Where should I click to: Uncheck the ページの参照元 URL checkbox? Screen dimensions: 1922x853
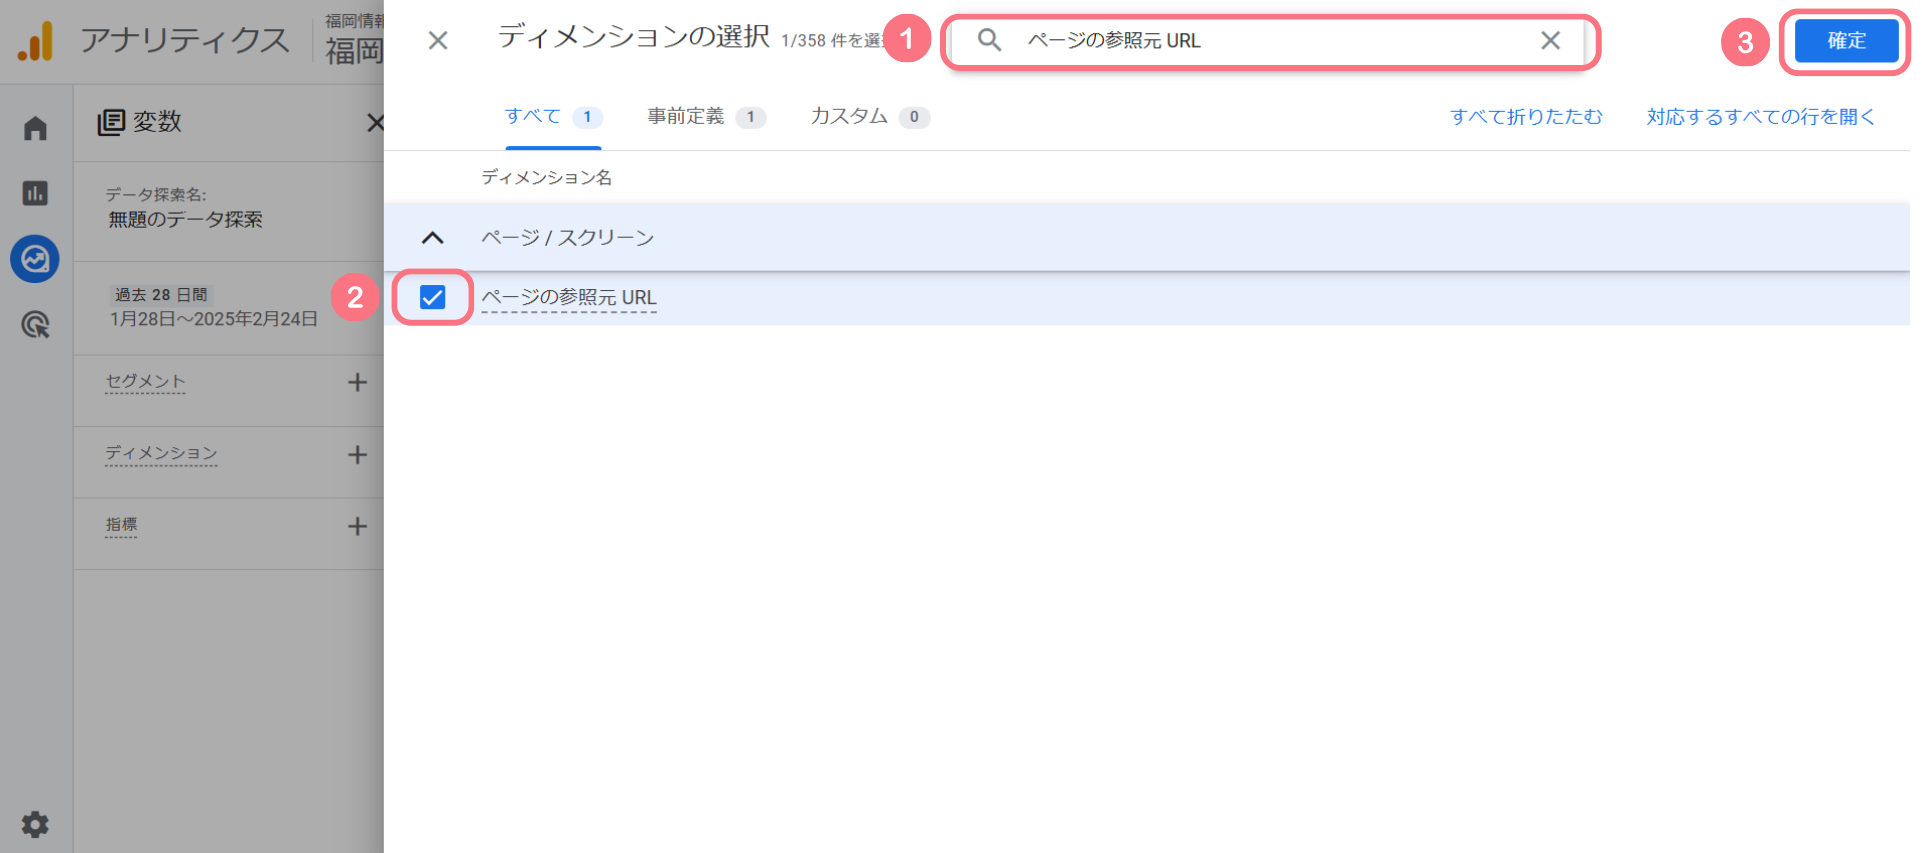[x=432, y=297]
